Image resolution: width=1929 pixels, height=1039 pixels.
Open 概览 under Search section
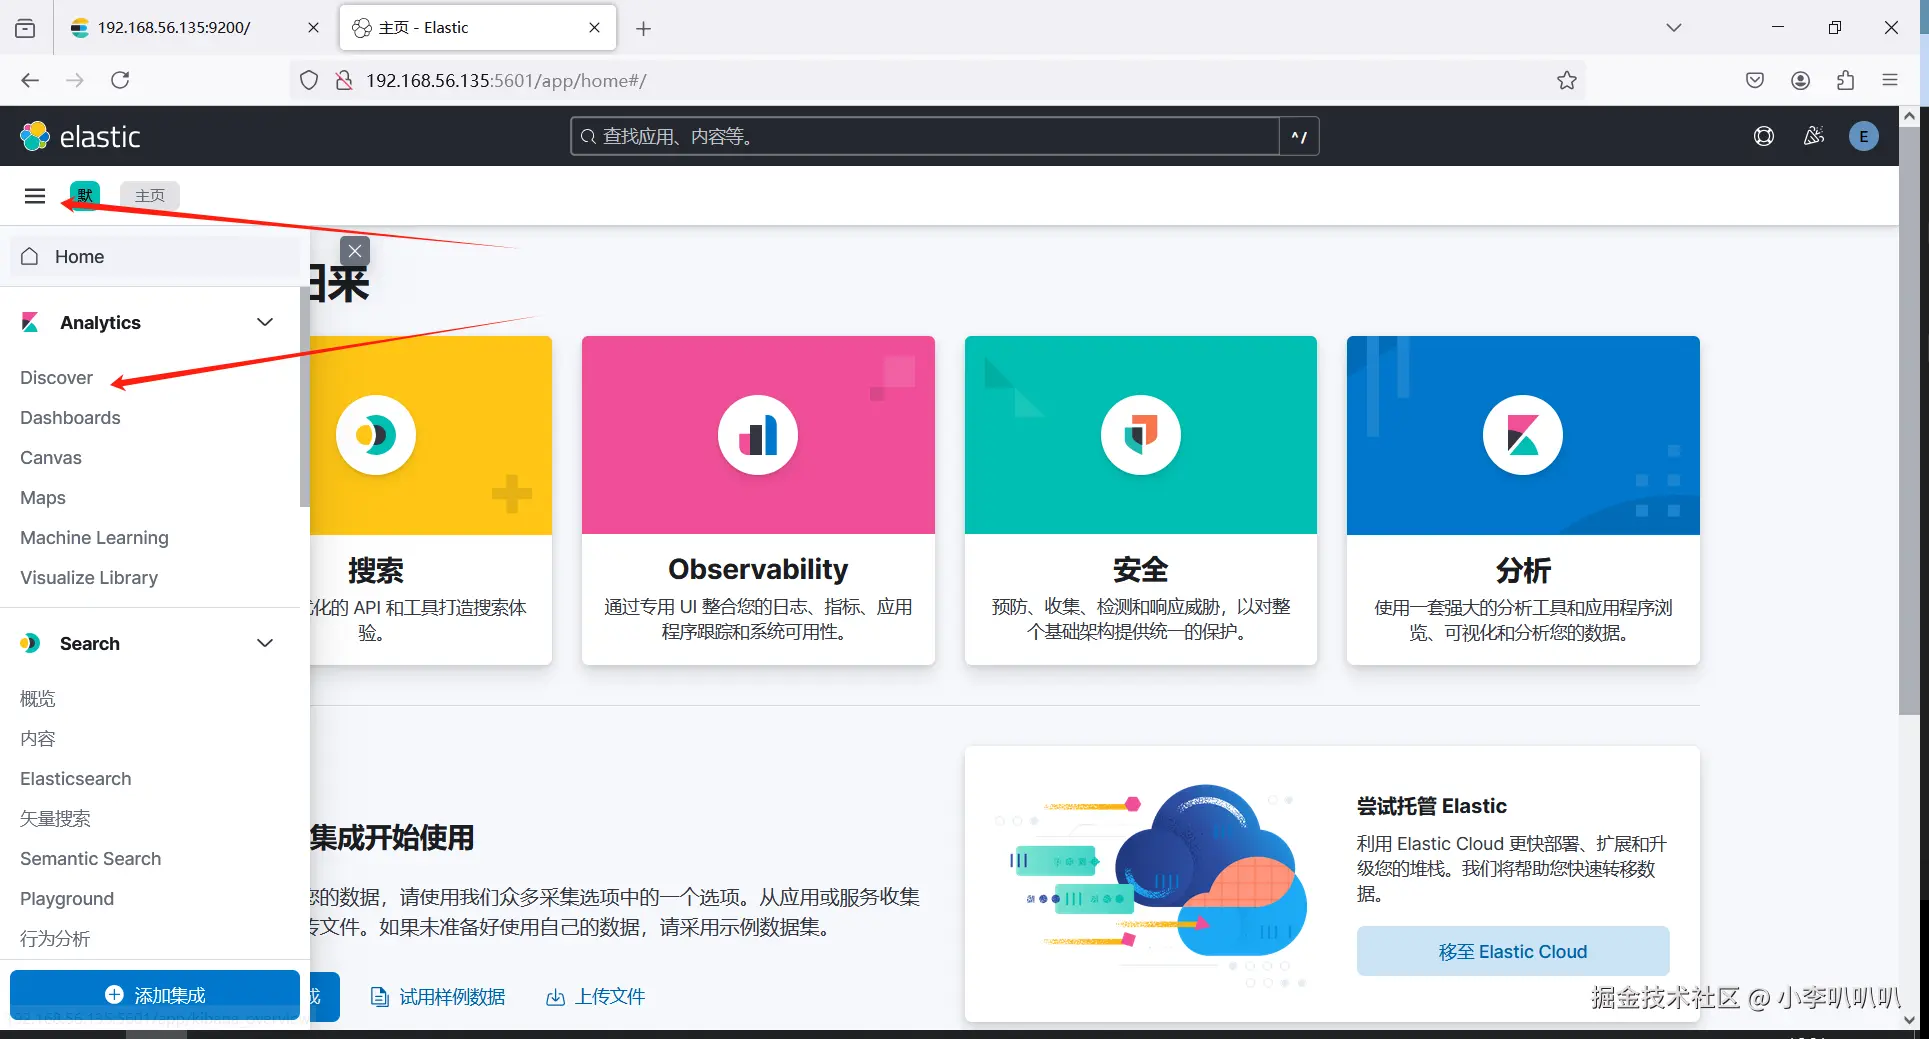(38, 698)
